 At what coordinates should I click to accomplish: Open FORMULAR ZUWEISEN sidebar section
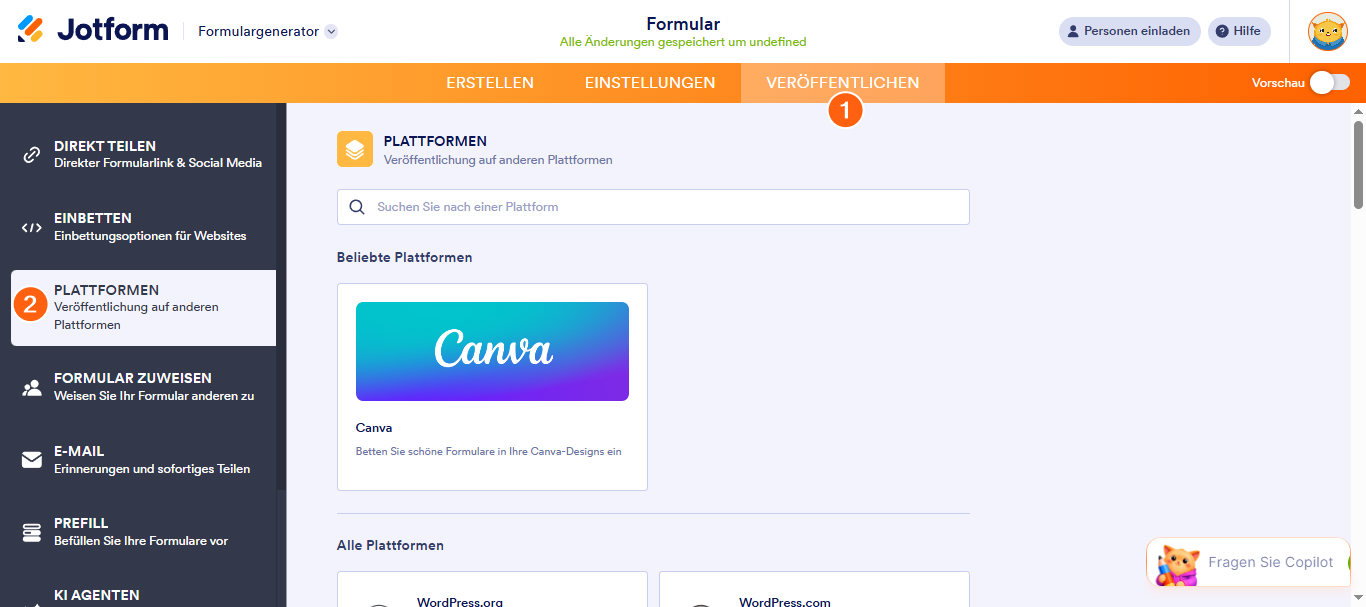click(143, 387)
